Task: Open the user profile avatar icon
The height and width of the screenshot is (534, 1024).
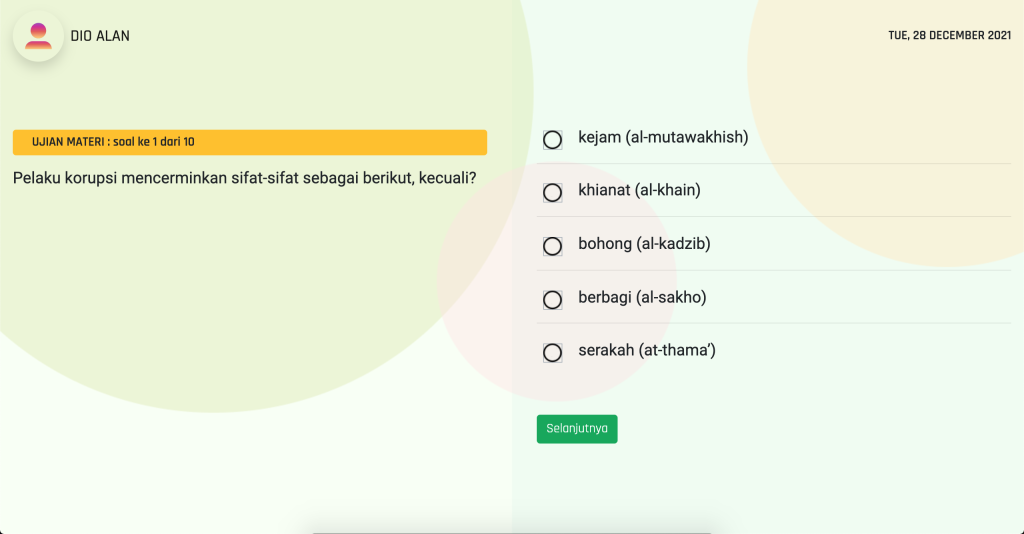Action: click(x=39, y=36)
